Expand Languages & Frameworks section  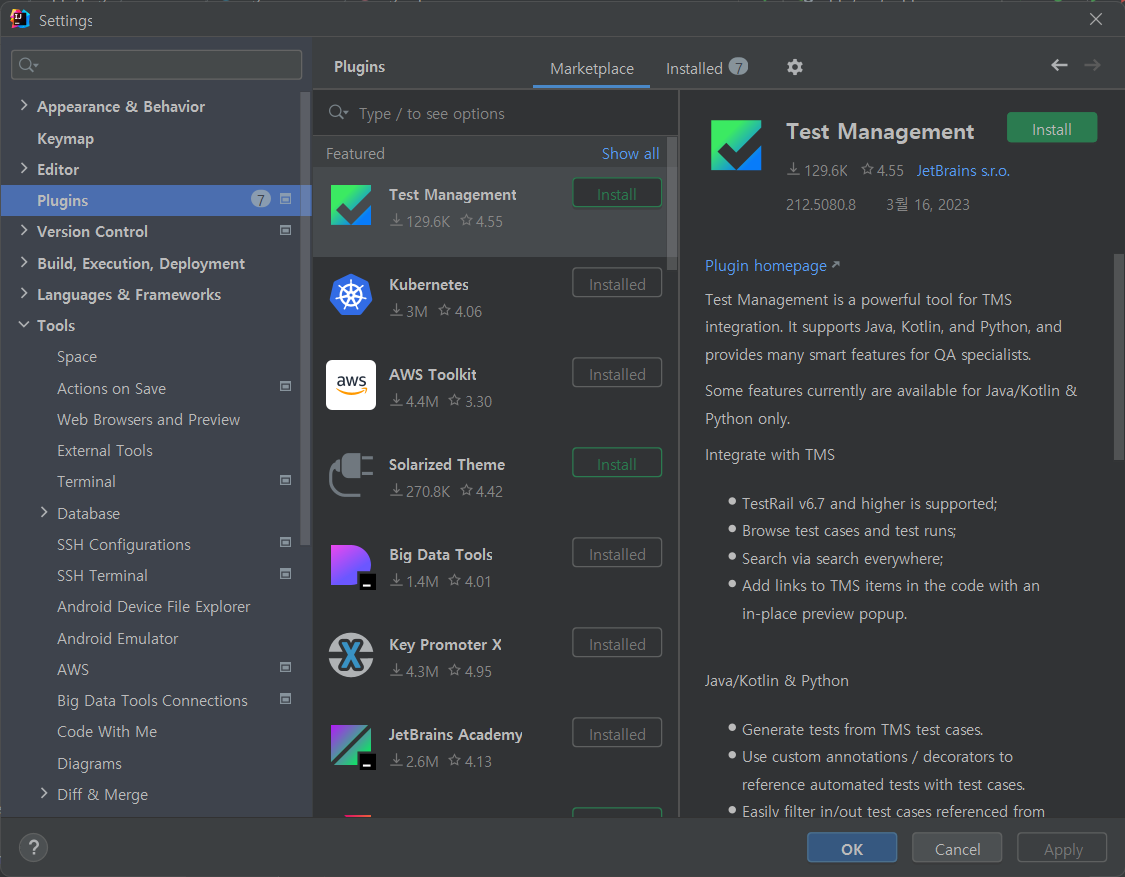[24, 294]
